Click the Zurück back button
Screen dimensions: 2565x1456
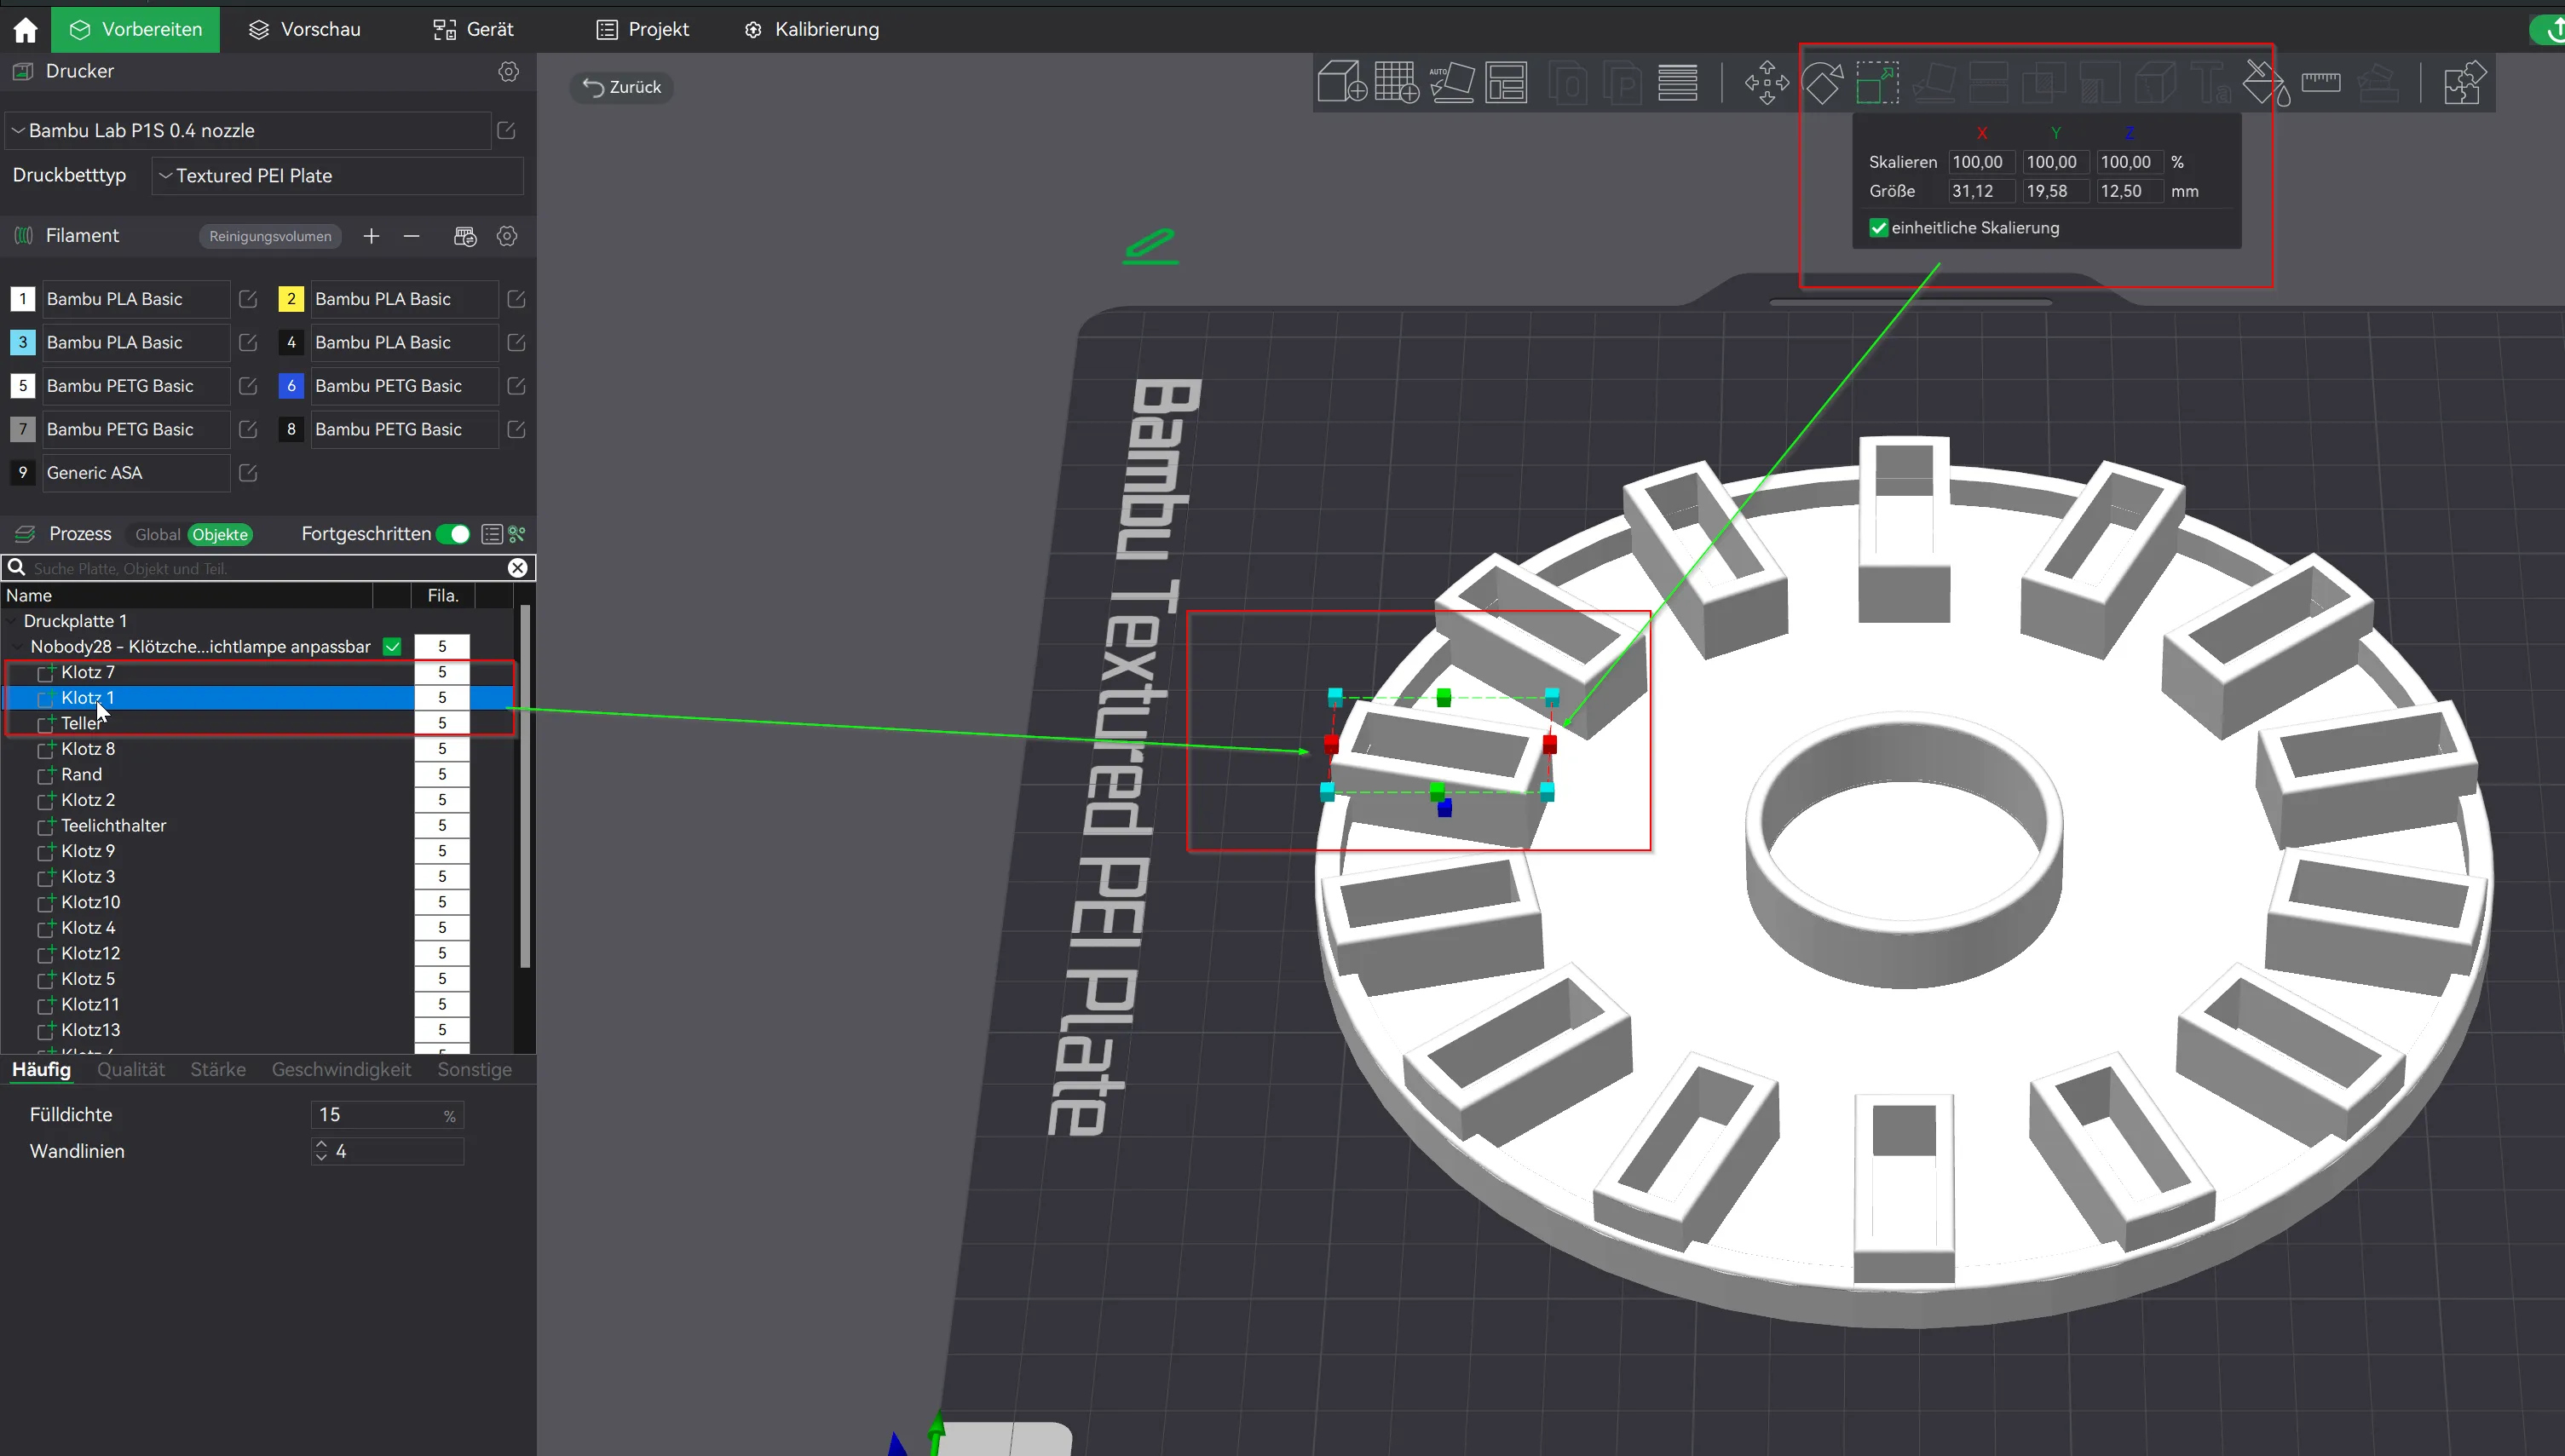click(x=622, y=87)
